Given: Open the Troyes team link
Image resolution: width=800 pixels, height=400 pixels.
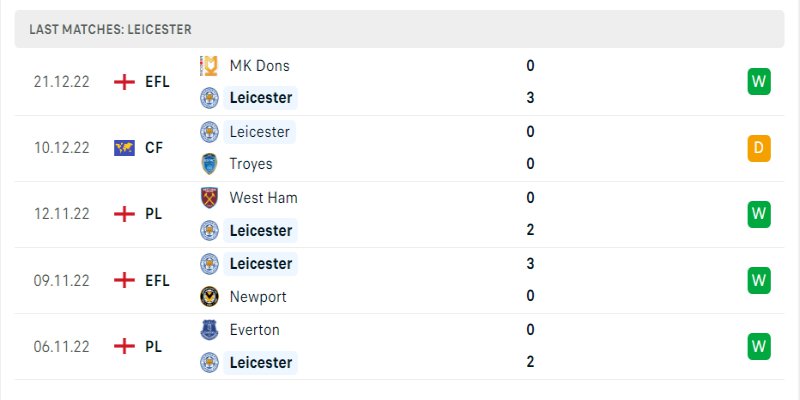Looking at the screenshot, I should click(x=250, y=164).
